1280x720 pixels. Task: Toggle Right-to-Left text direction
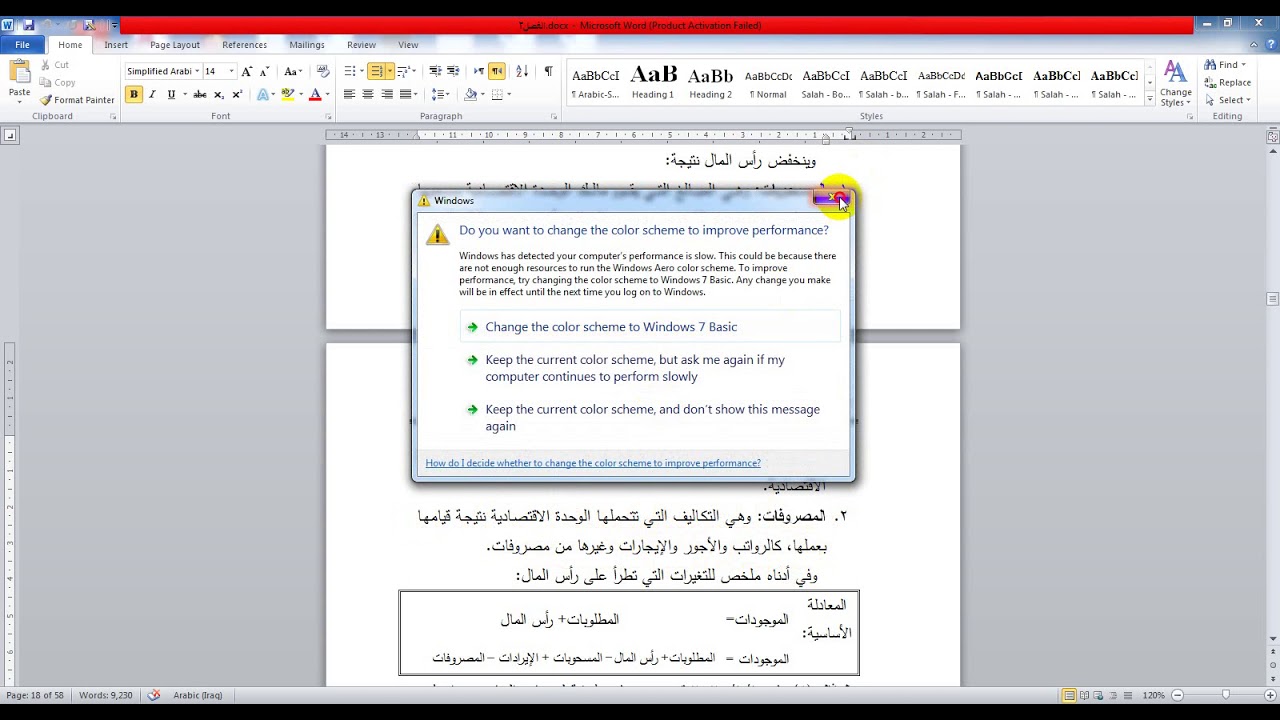coord(496,71)
